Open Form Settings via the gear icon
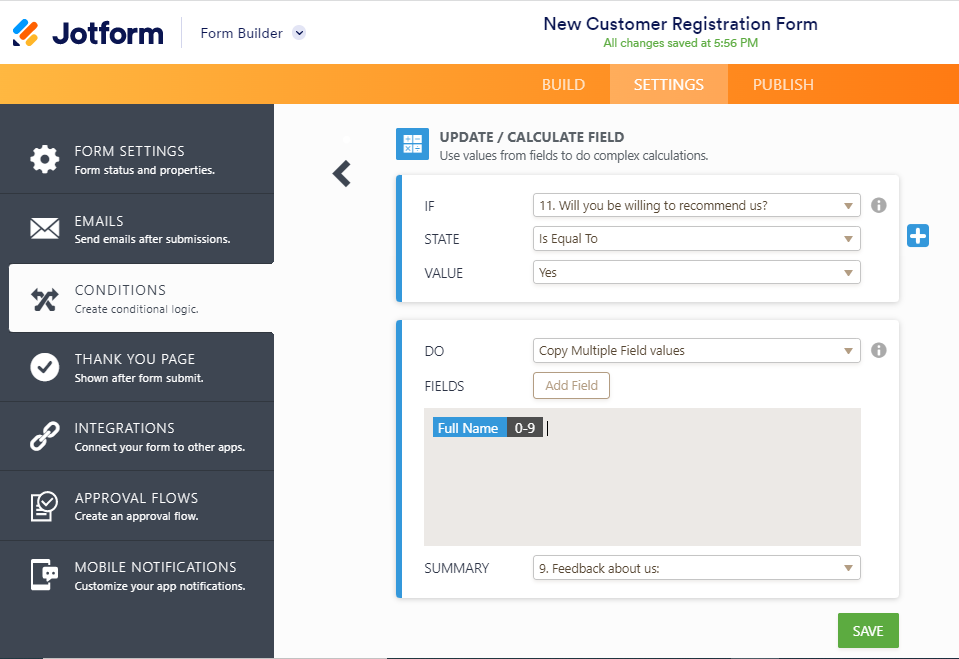Image resolution: width=959 pixels, height=659 pixels. 45,159
